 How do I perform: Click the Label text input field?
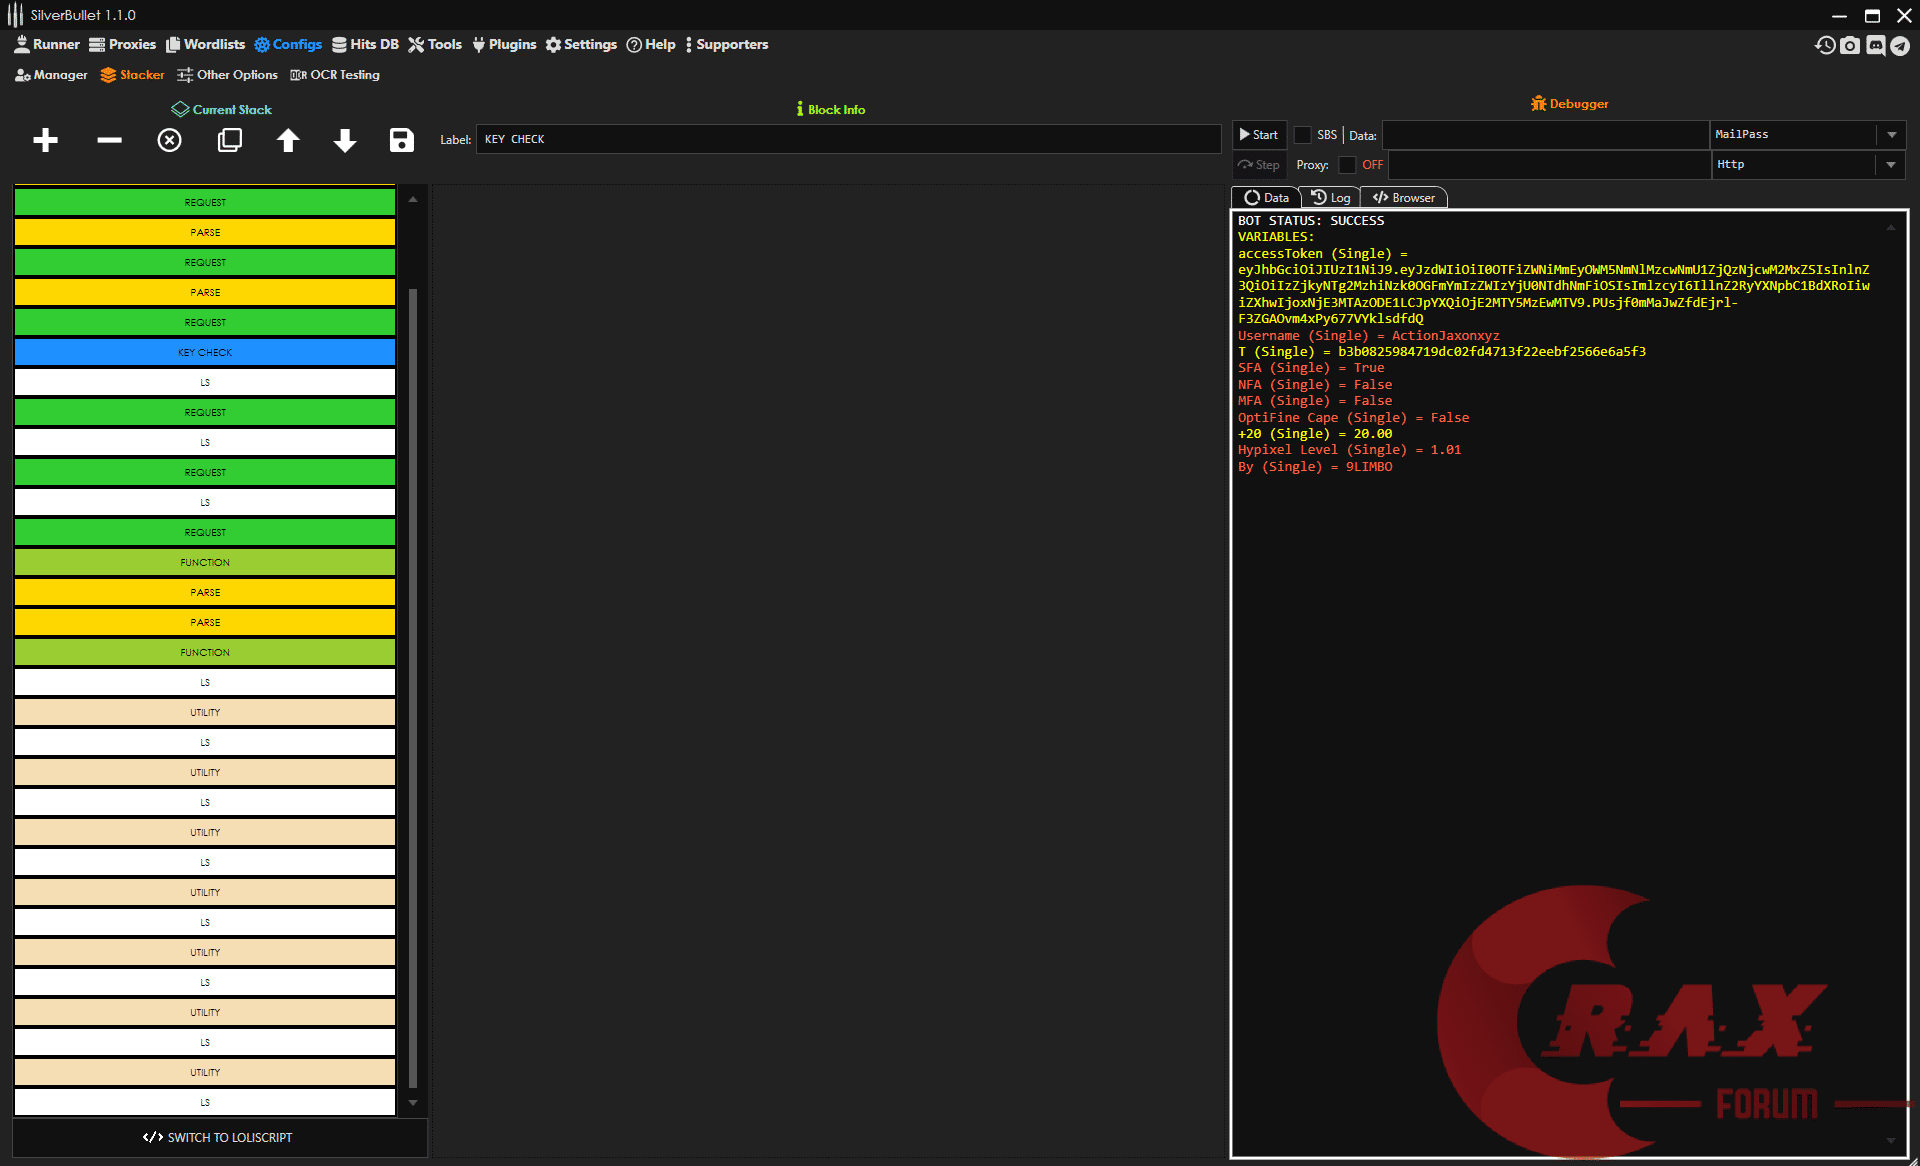tap(848, 139)
